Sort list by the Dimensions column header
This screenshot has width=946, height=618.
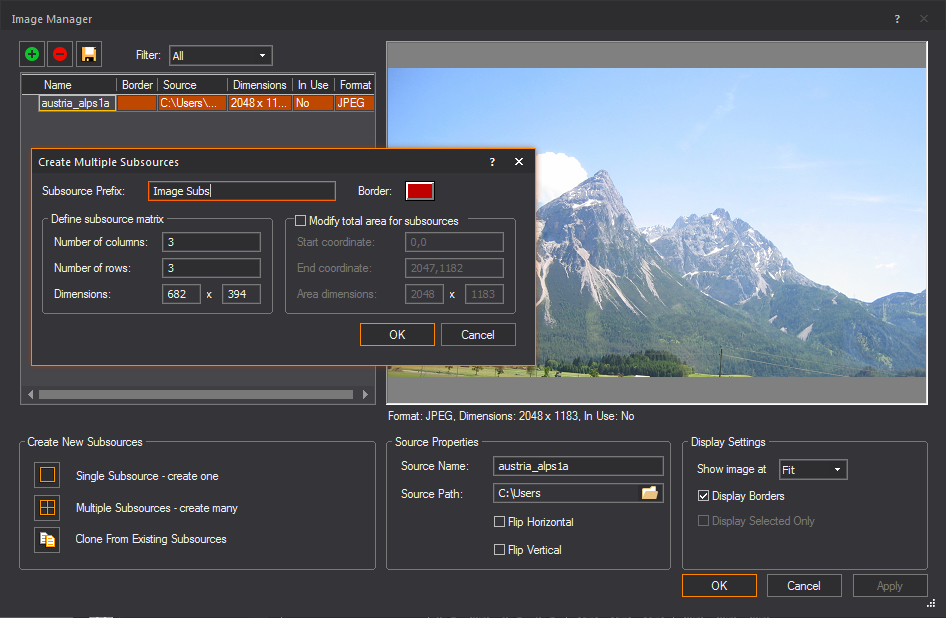pos(259,85)
